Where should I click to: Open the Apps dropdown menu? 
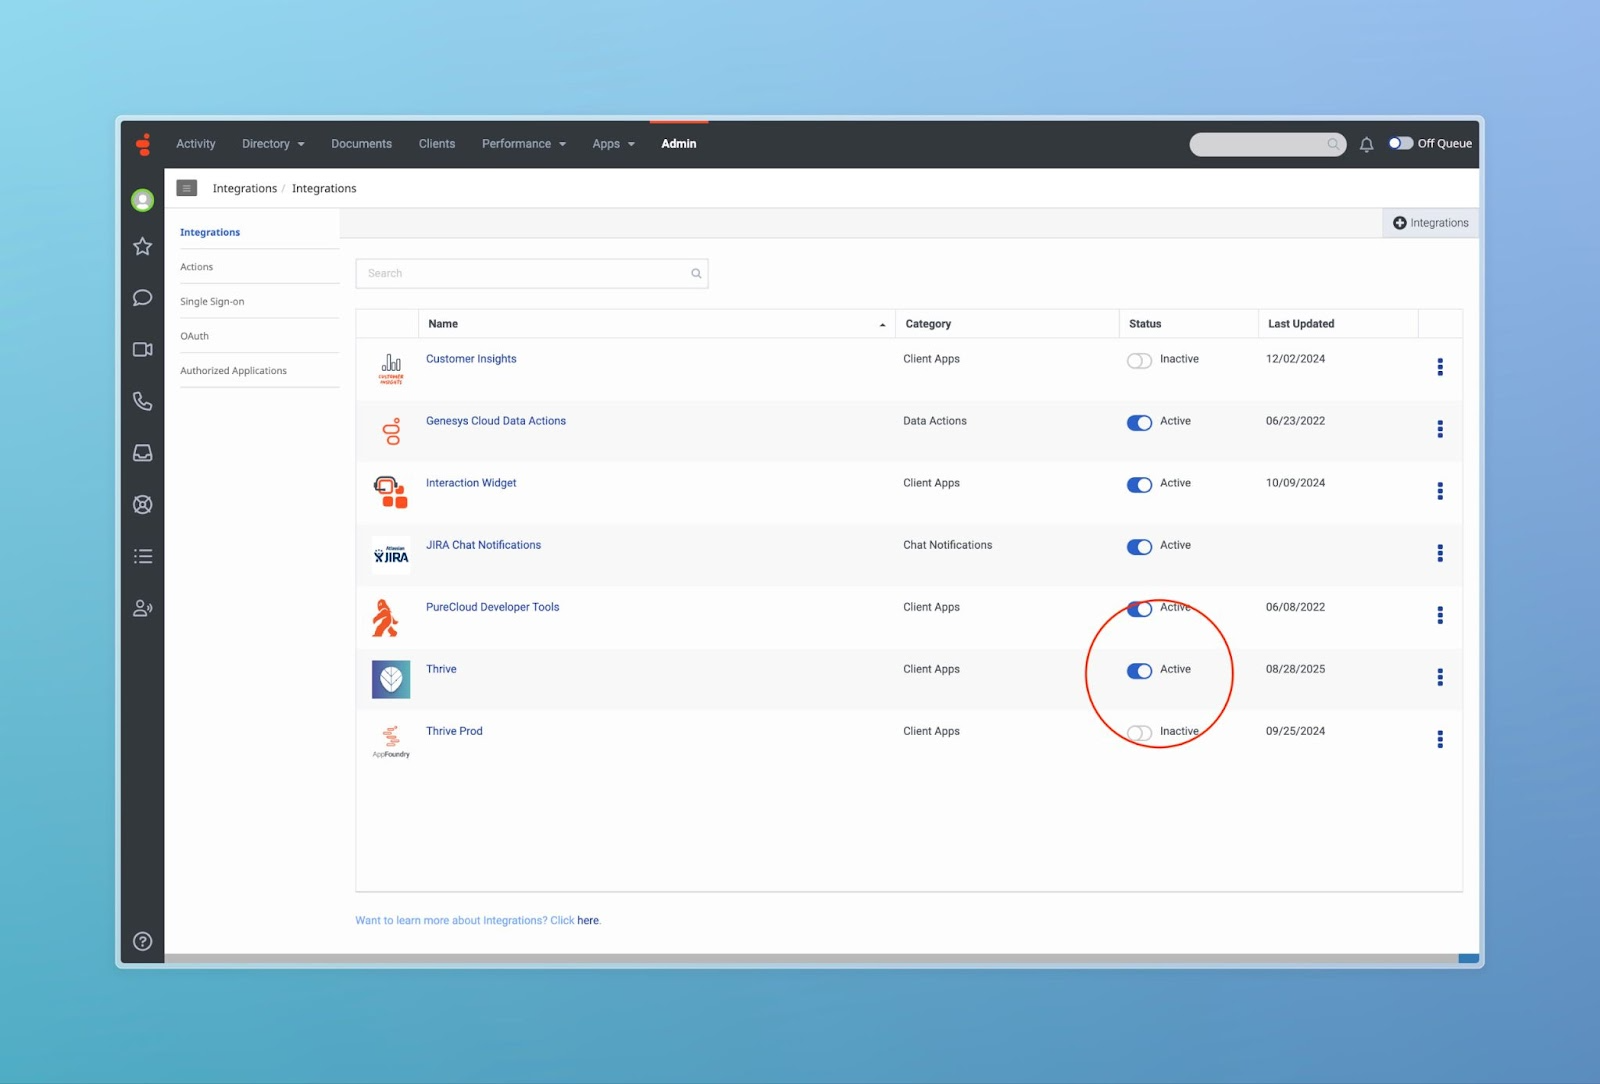[x=613, y=144]
